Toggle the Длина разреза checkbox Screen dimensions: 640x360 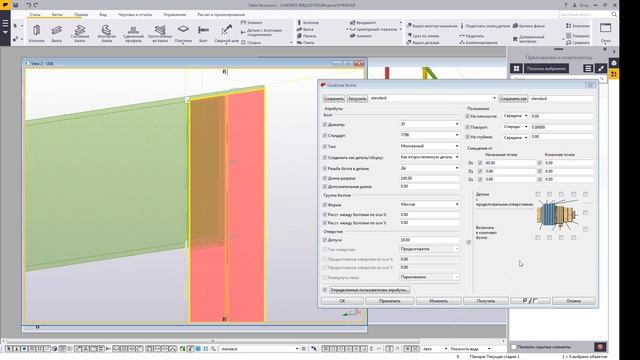tap(325, 178)
